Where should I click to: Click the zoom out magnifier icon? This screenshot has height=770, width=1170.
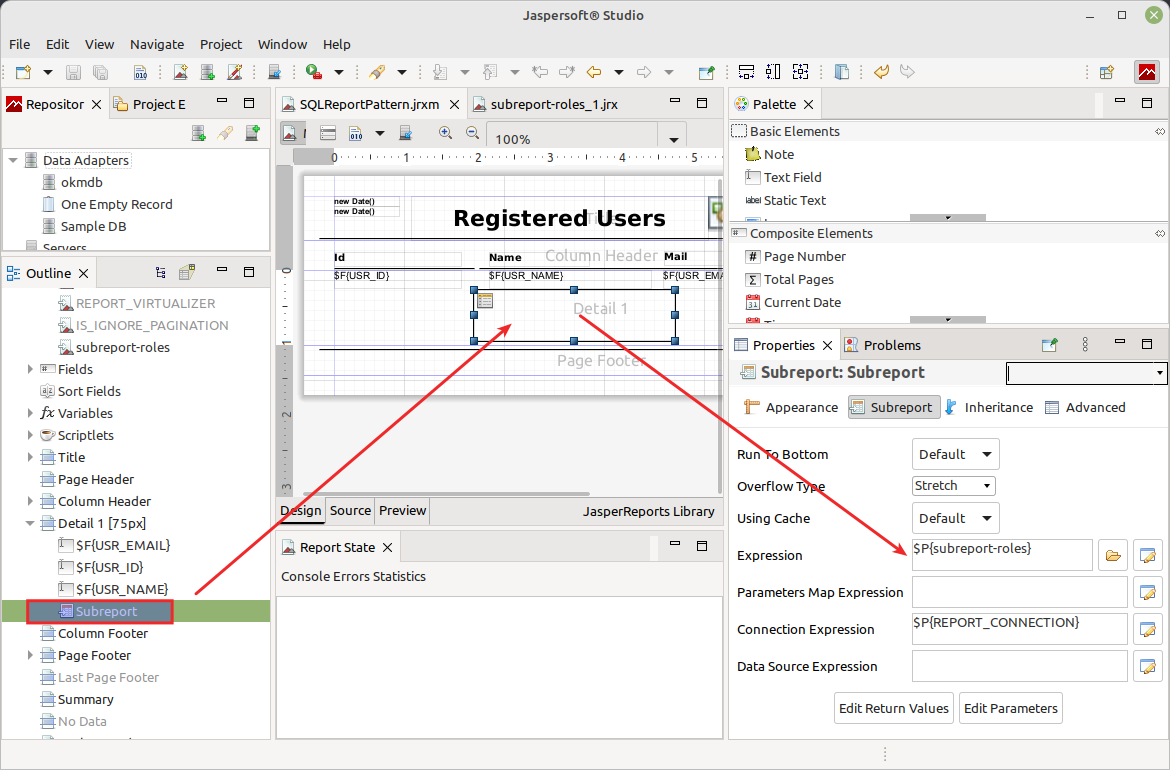point(472,133)
